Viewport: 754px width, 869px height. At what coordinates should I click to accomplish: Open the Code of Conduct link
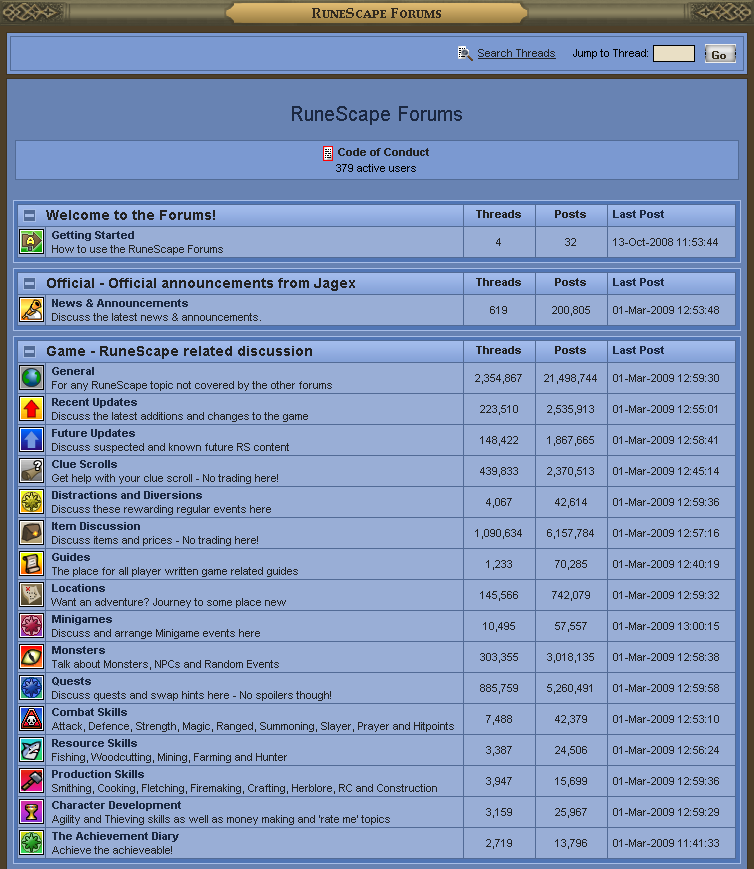point(383,152)
